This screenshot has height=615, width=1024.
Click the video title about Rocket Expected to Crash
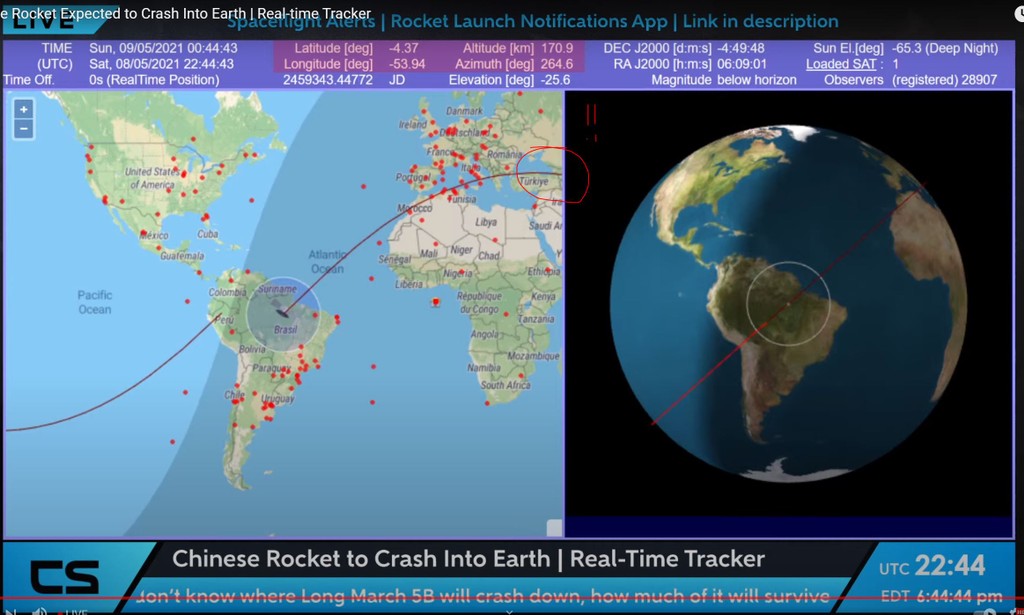(186, 13)
